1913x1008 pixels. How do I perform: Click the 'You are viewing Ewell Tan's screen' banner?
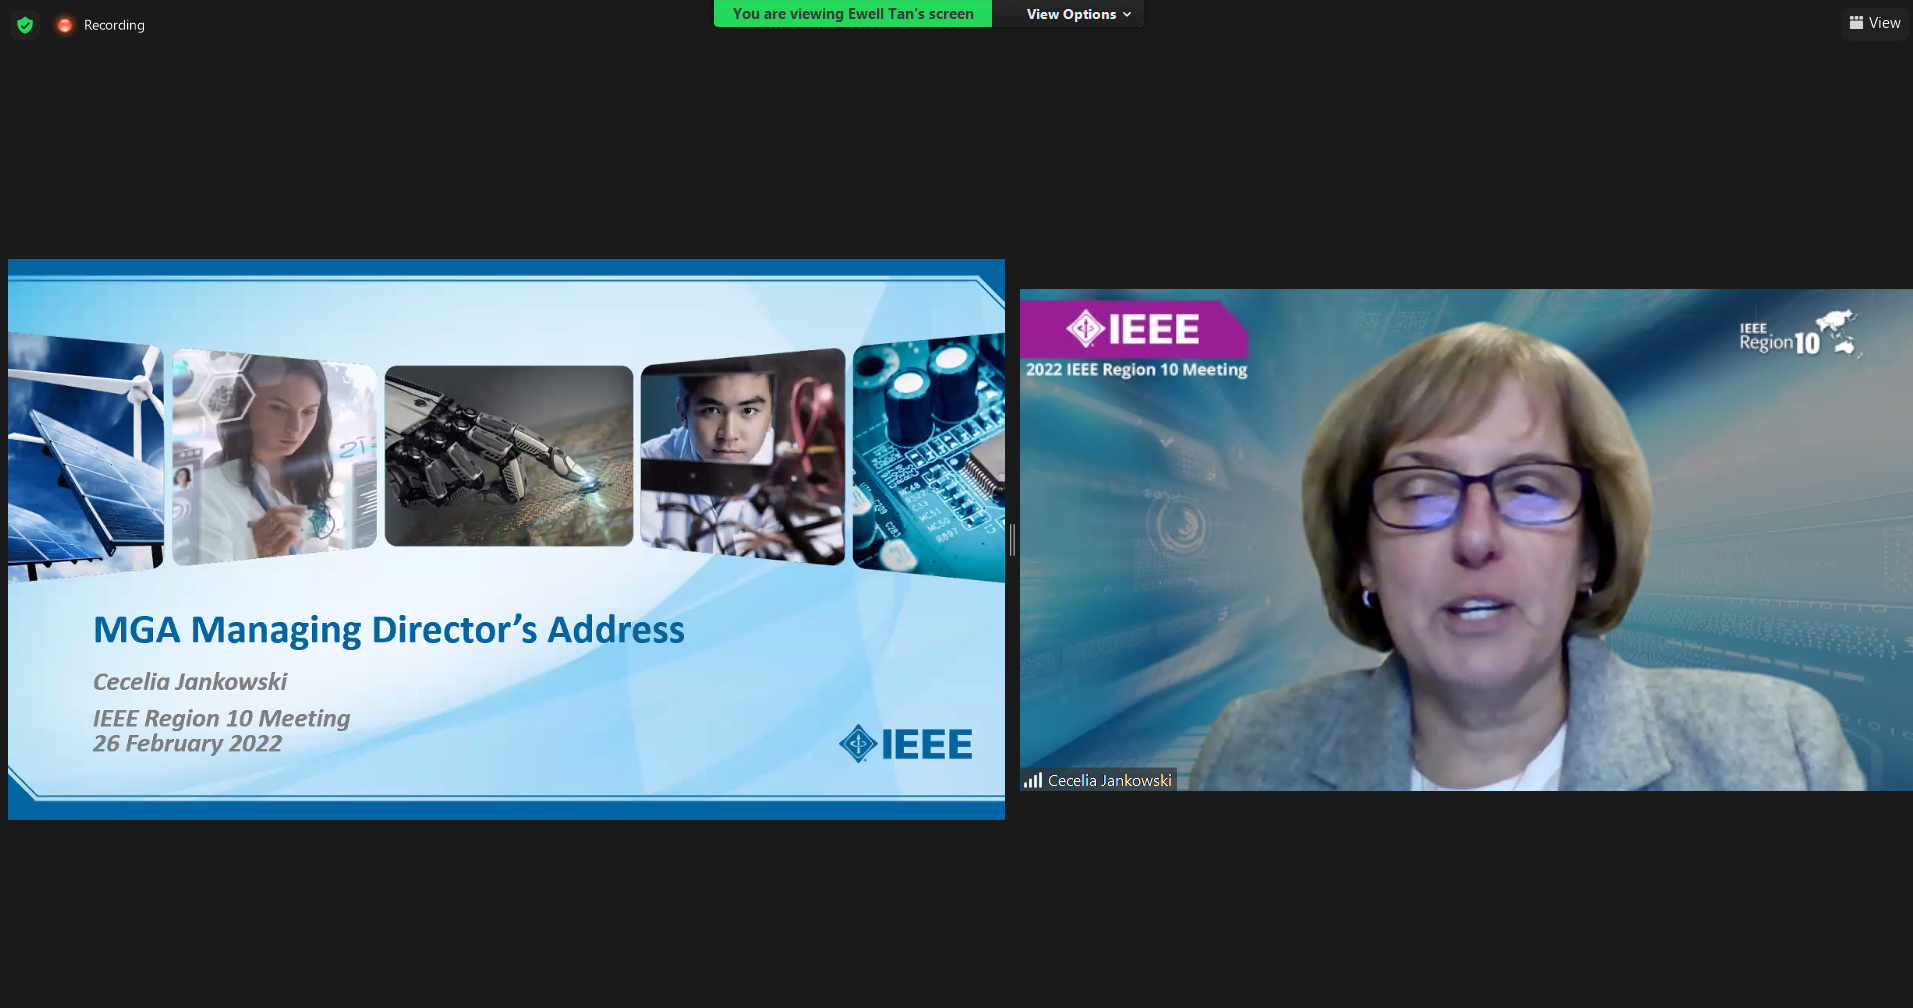click(x=853, y=14)
